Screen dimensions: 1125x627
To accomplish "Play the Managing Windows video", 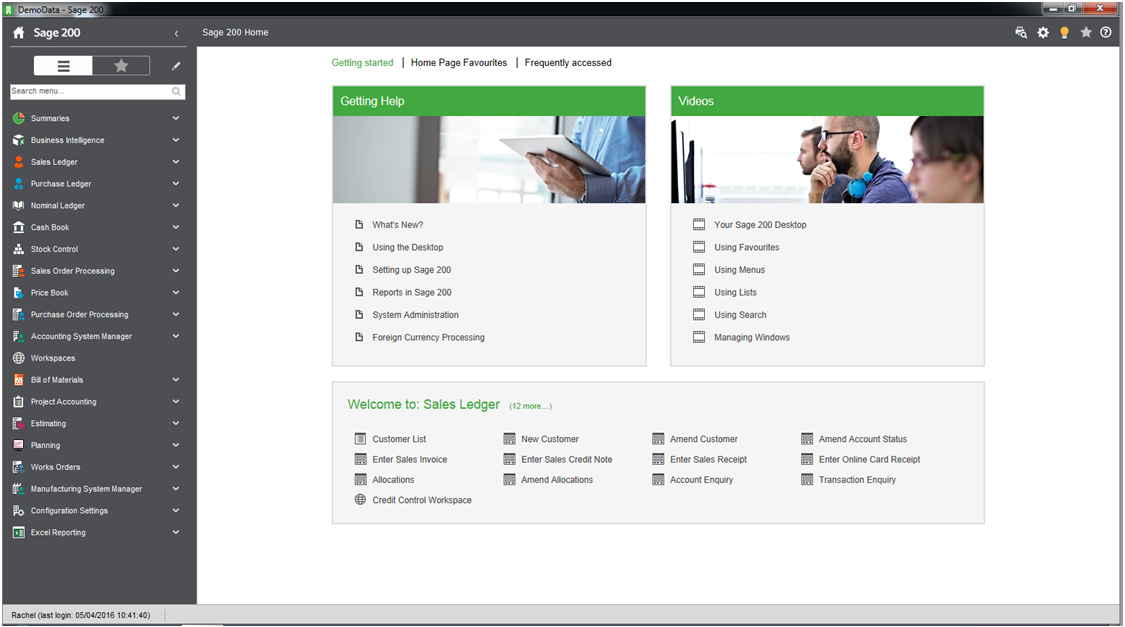I will coord(751,337).
